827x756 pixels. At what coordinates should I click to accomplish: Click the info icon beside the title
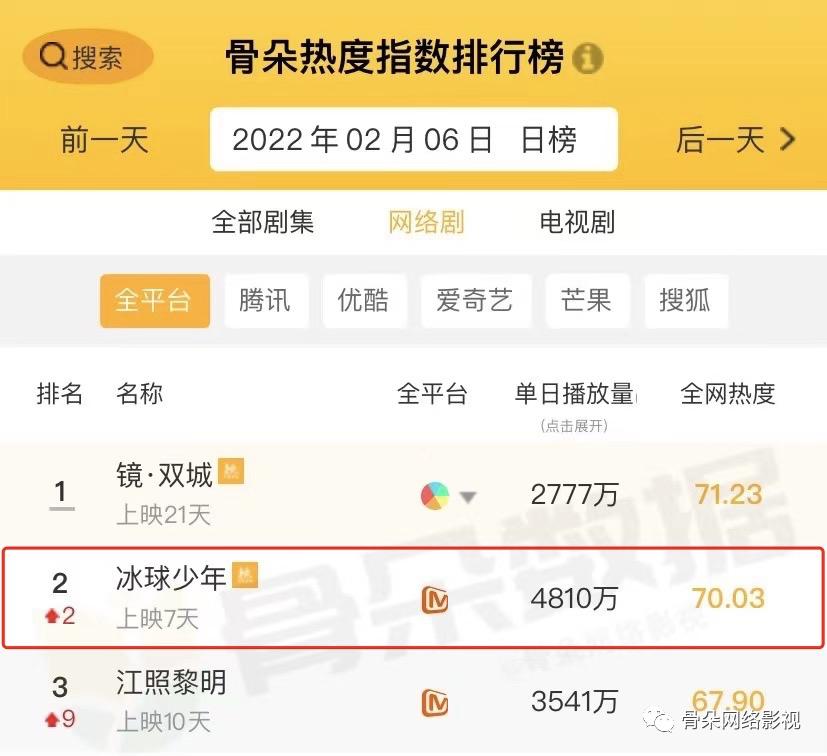pyautogui.click(x=587, y=58)
